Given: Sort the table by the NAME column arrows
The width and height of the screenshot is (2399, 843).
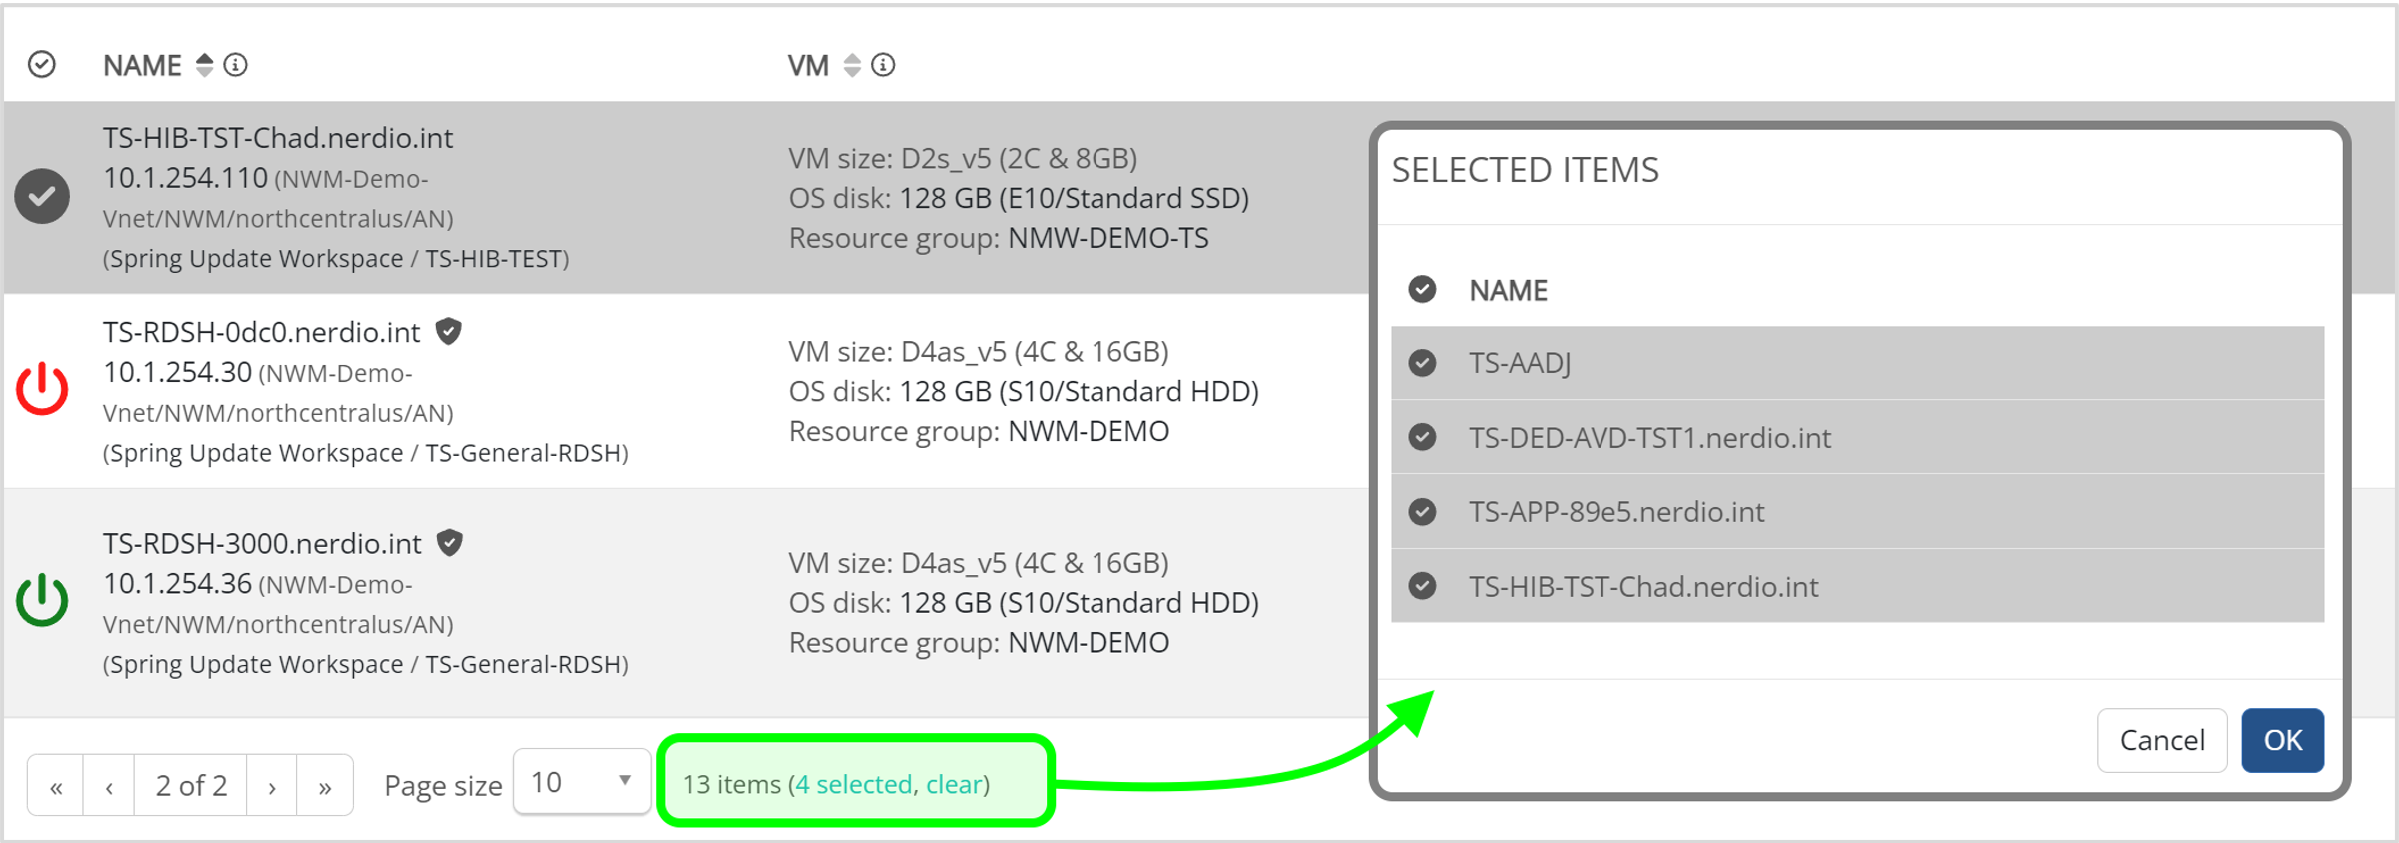Looking at the screenshot, I should 205,65.
